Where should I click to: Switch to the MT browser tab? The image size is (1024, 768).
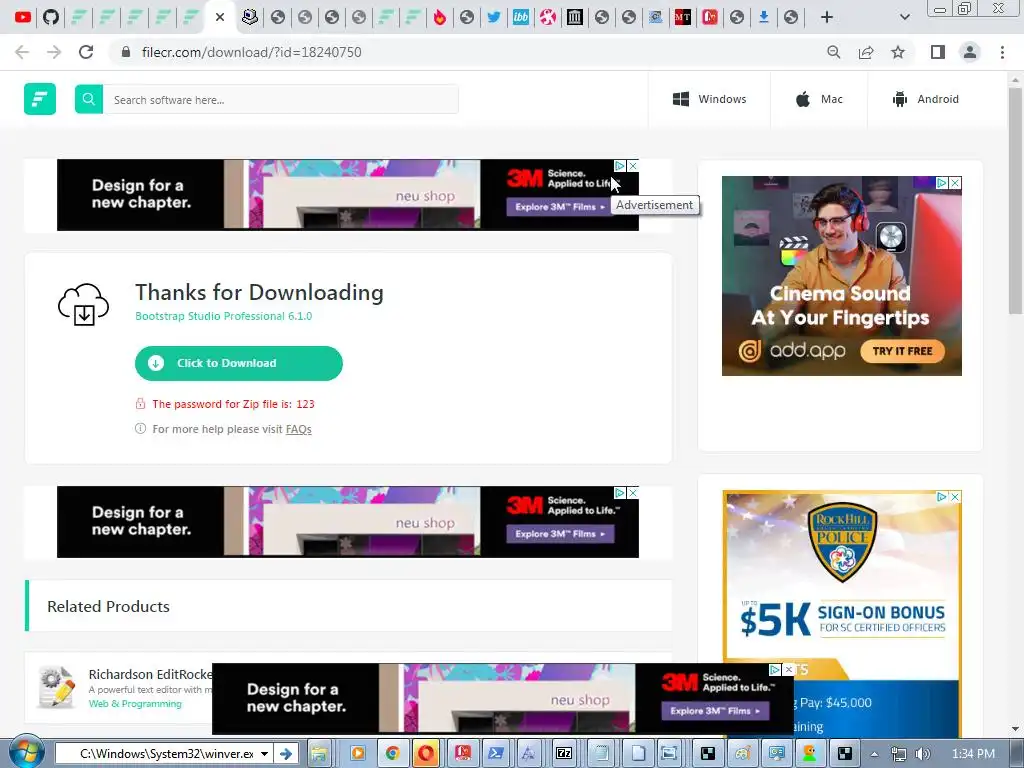pyautogui.click(x=682, y=17)
